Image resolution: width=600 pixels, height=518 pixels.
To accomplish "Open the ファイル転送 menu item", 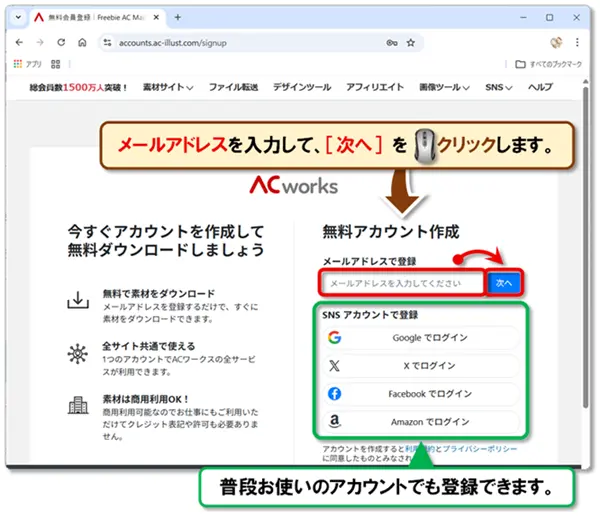I will [x=233, y=87].
